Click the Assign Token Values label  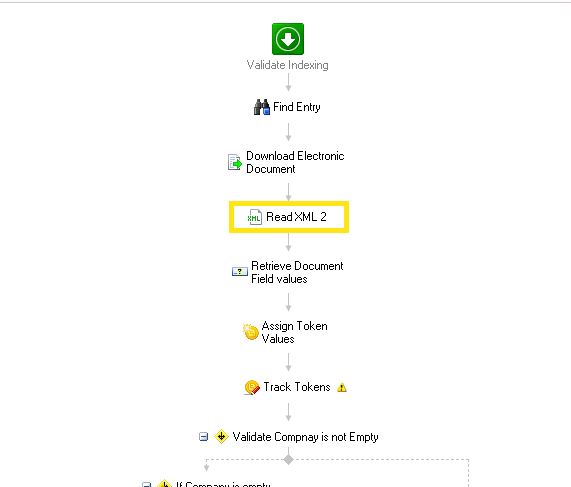tap(294, 332)
